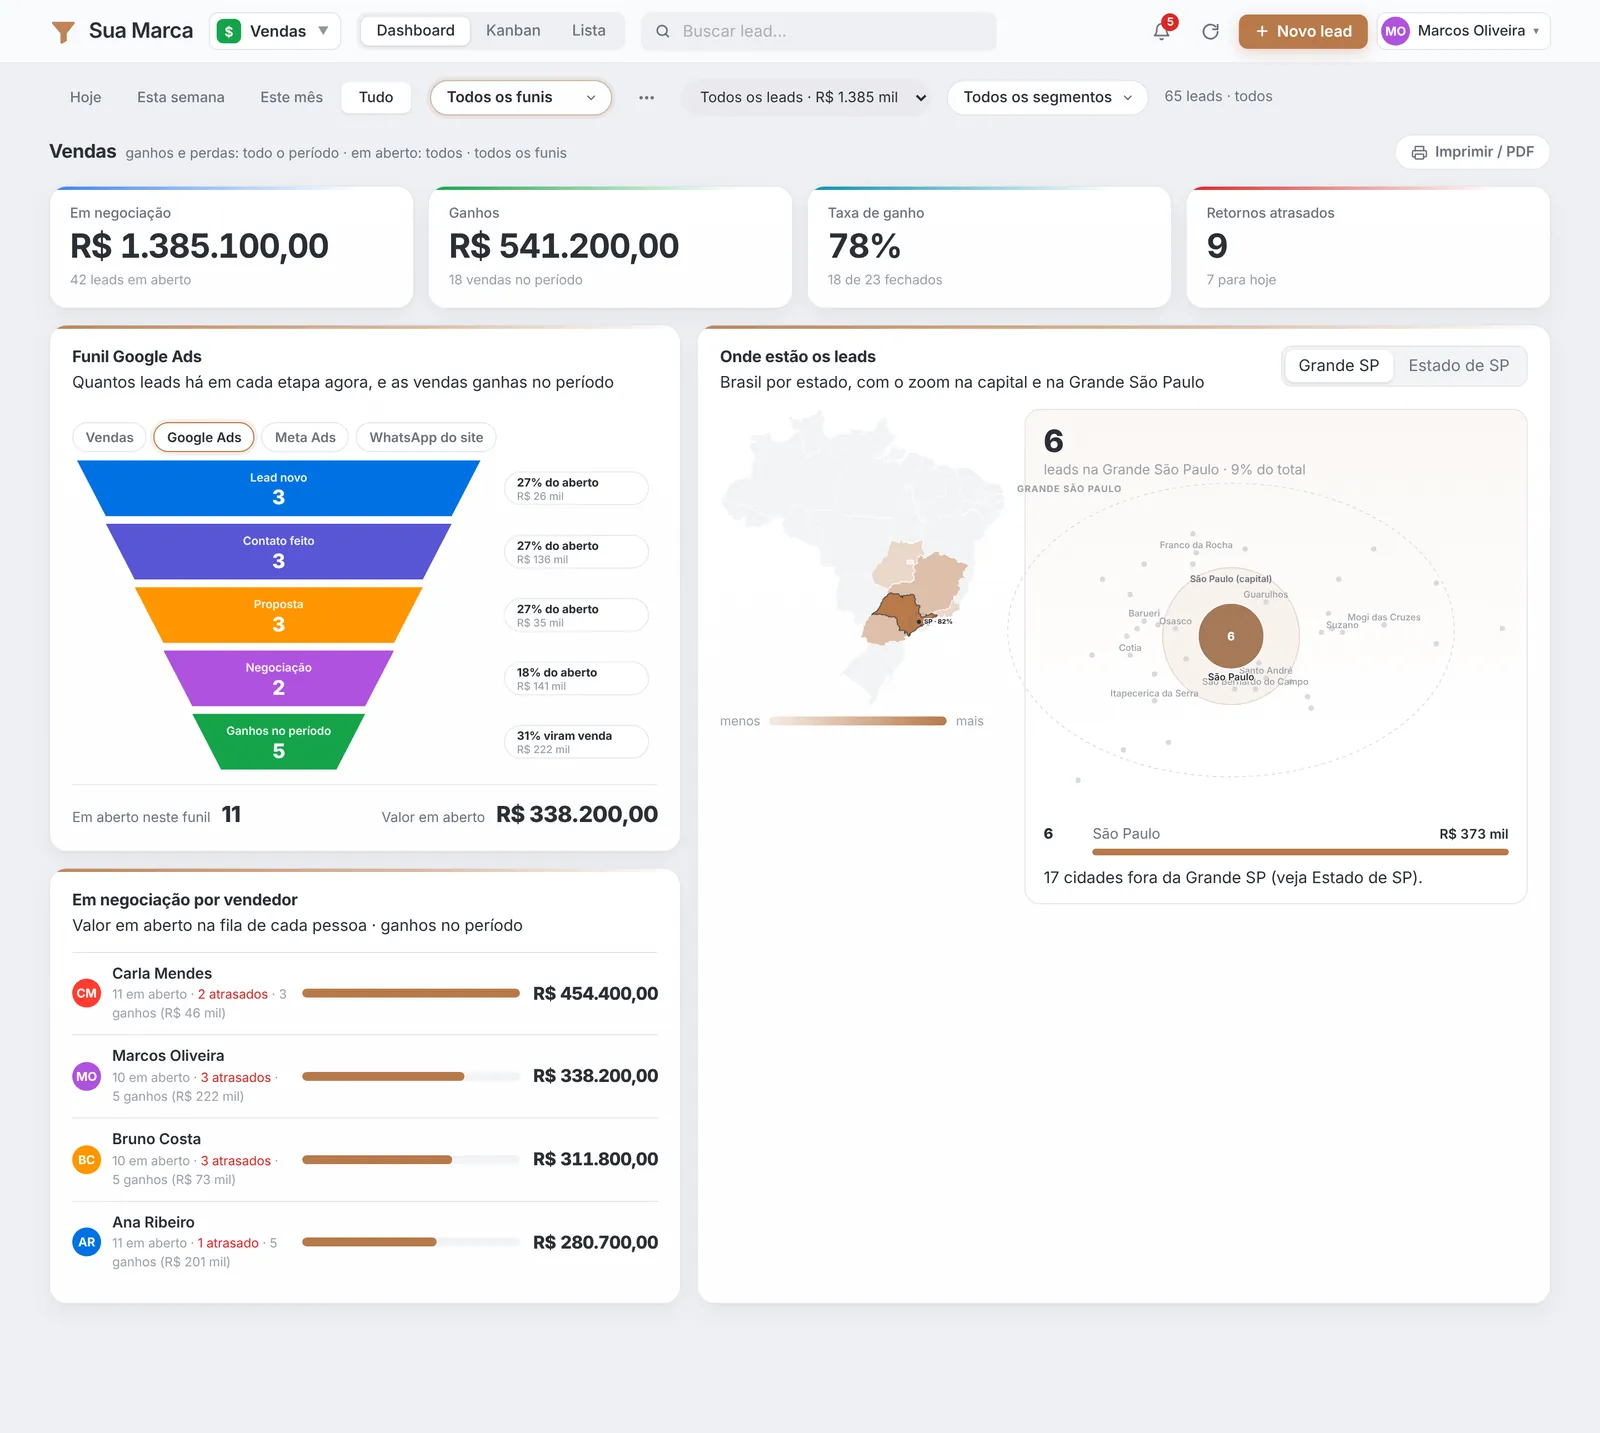Viewport: 1600px width, 1433px height.
Task: Select the Meta Ads funnel tab
Action: (305, 437)
